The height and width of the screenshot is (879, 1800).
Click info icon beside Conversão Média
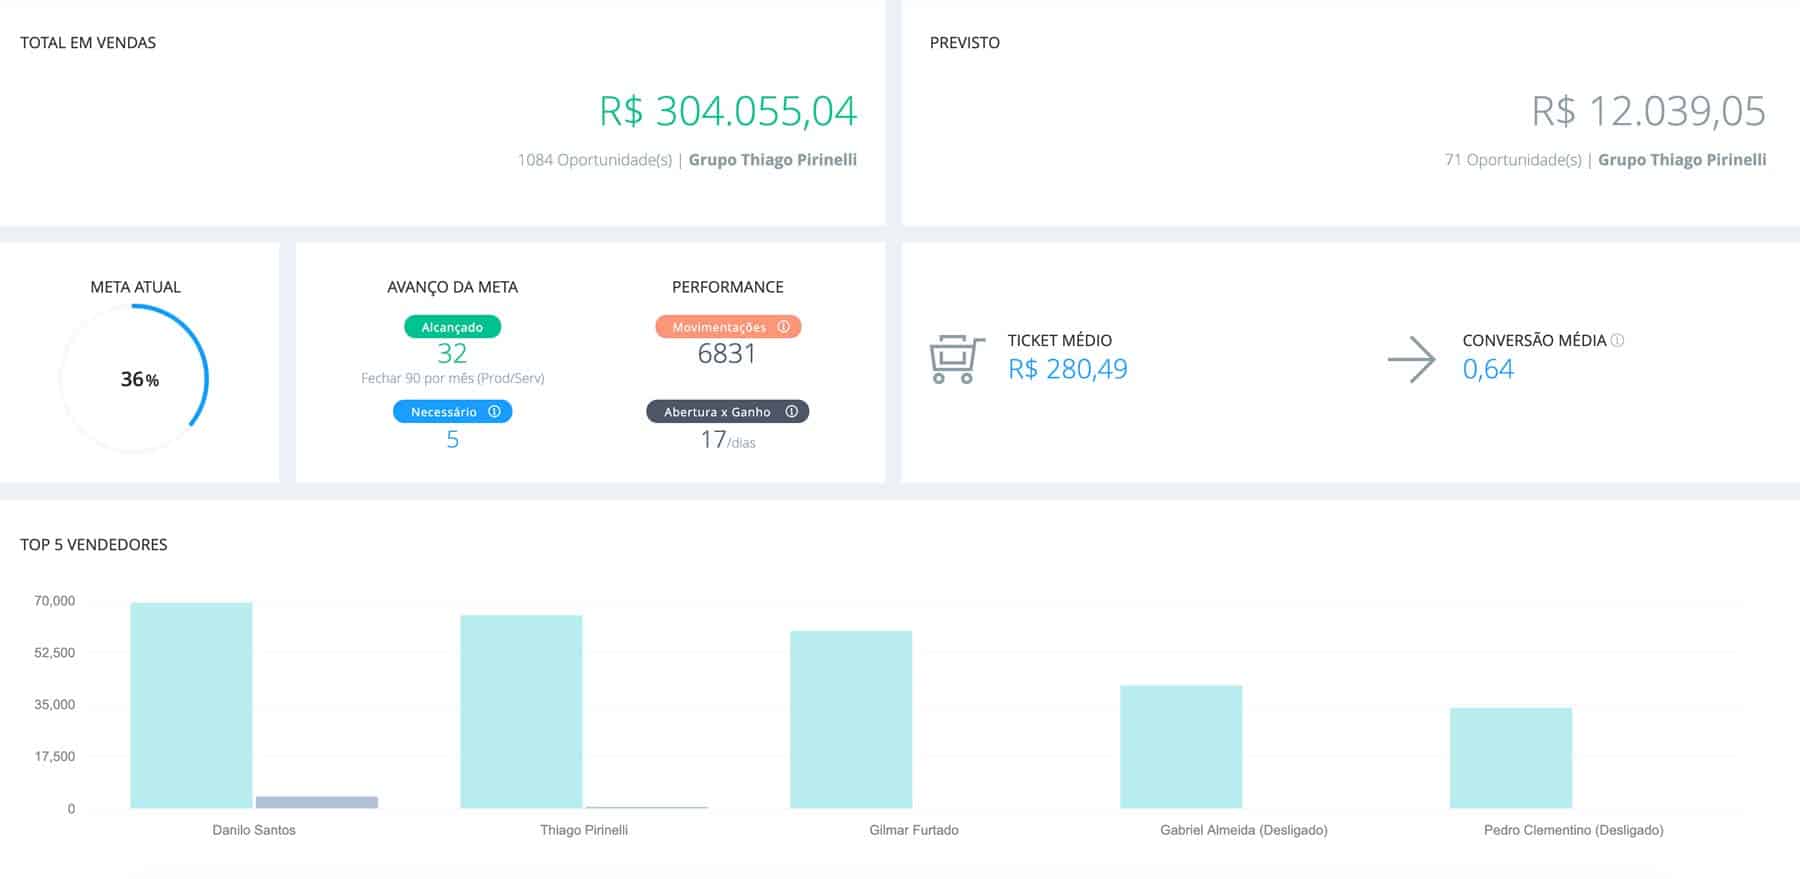pyautogui.click(x=1617, y=341)
